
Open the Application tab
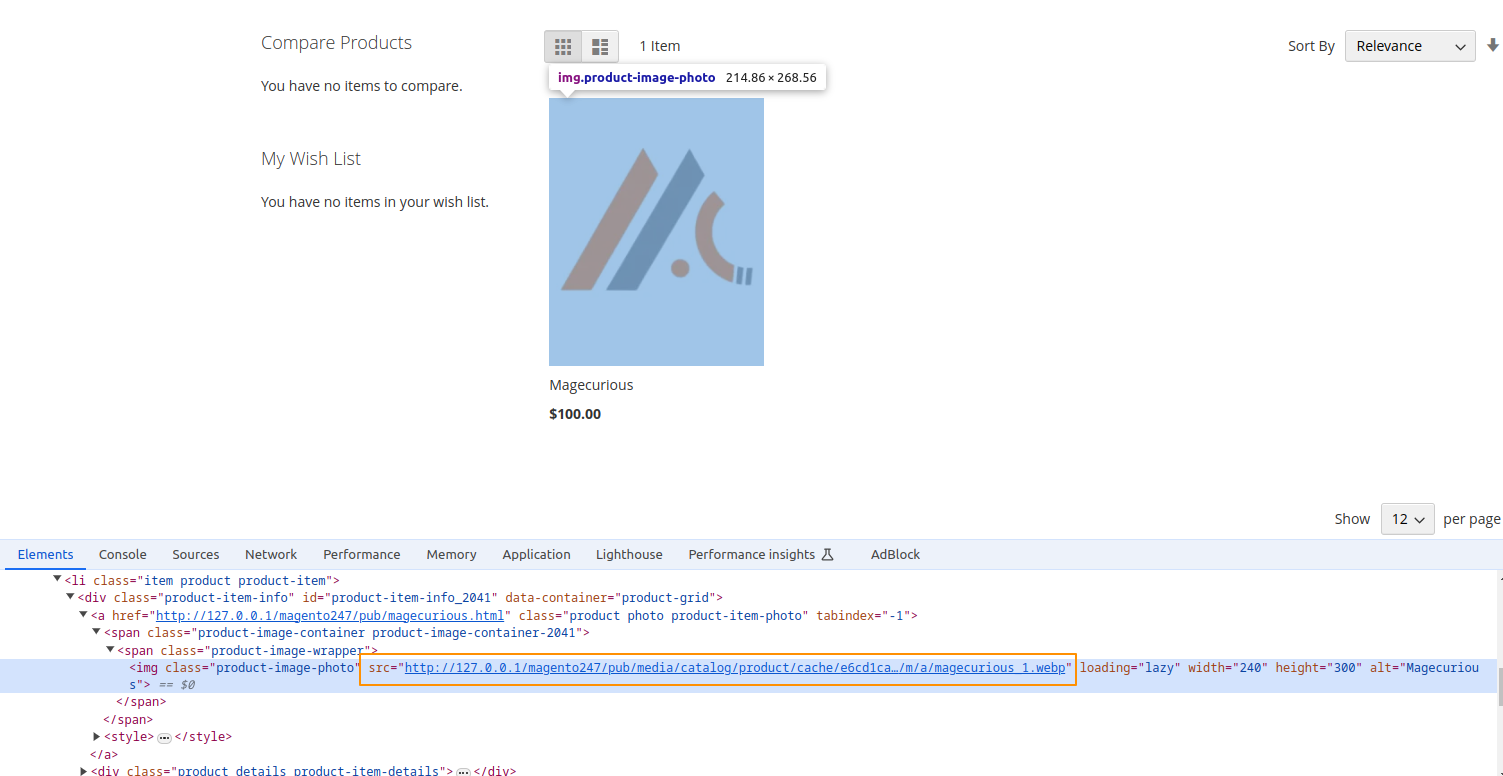coord(536,554)
